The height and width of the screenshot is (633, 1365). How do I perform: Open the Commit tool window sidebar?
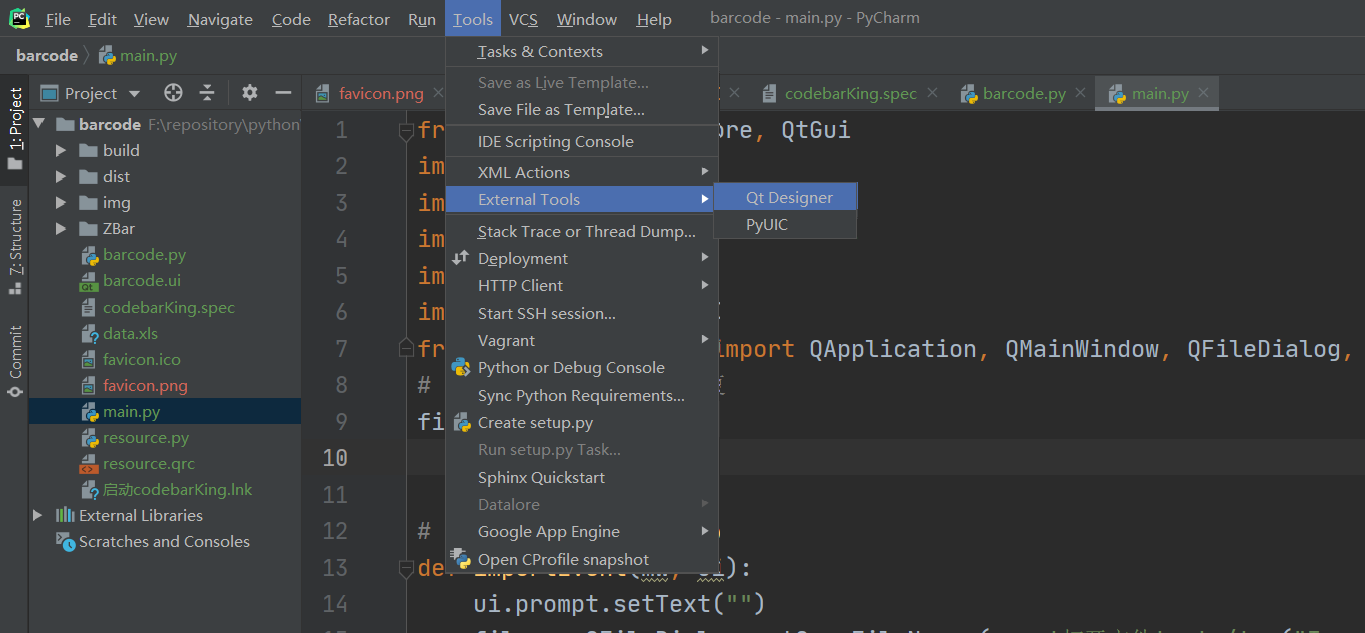[15, 361]
